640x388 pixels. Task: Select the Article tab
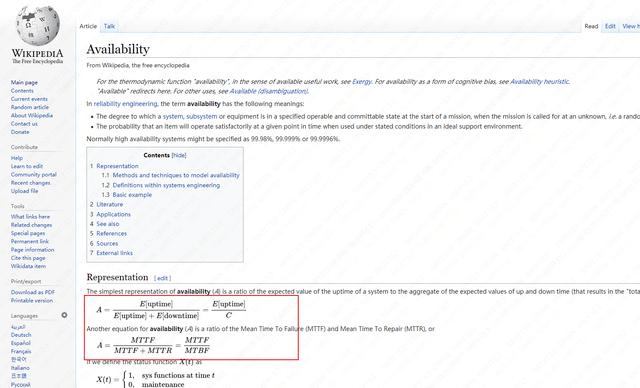(x=88, y=26)
